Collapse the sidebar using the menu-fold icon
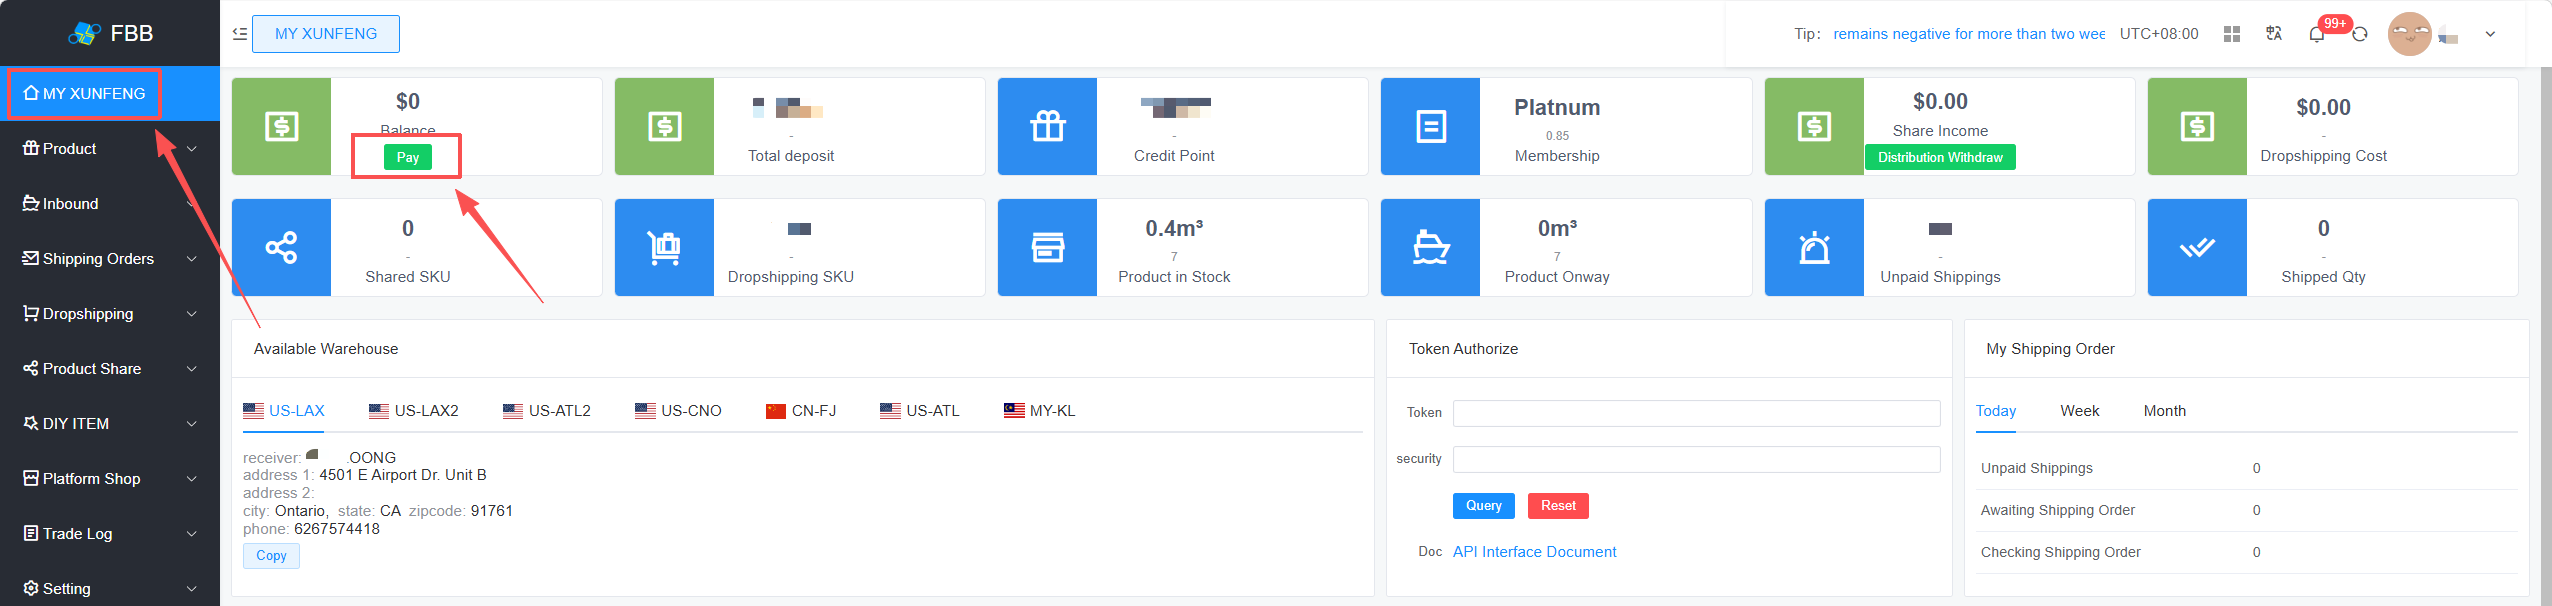The width and height of the screenshot is (2552, 606). pos(240,34)
